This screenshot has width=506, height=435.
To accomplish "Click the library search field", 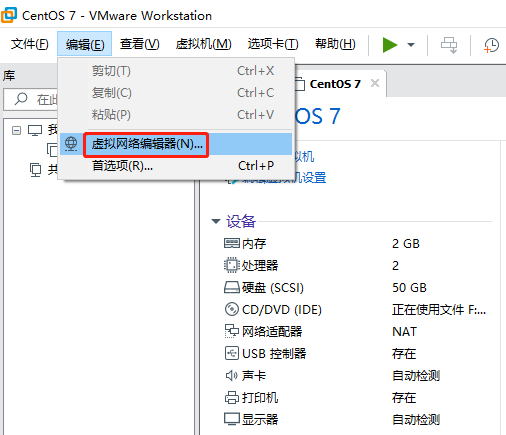I will tap(31, 99).
